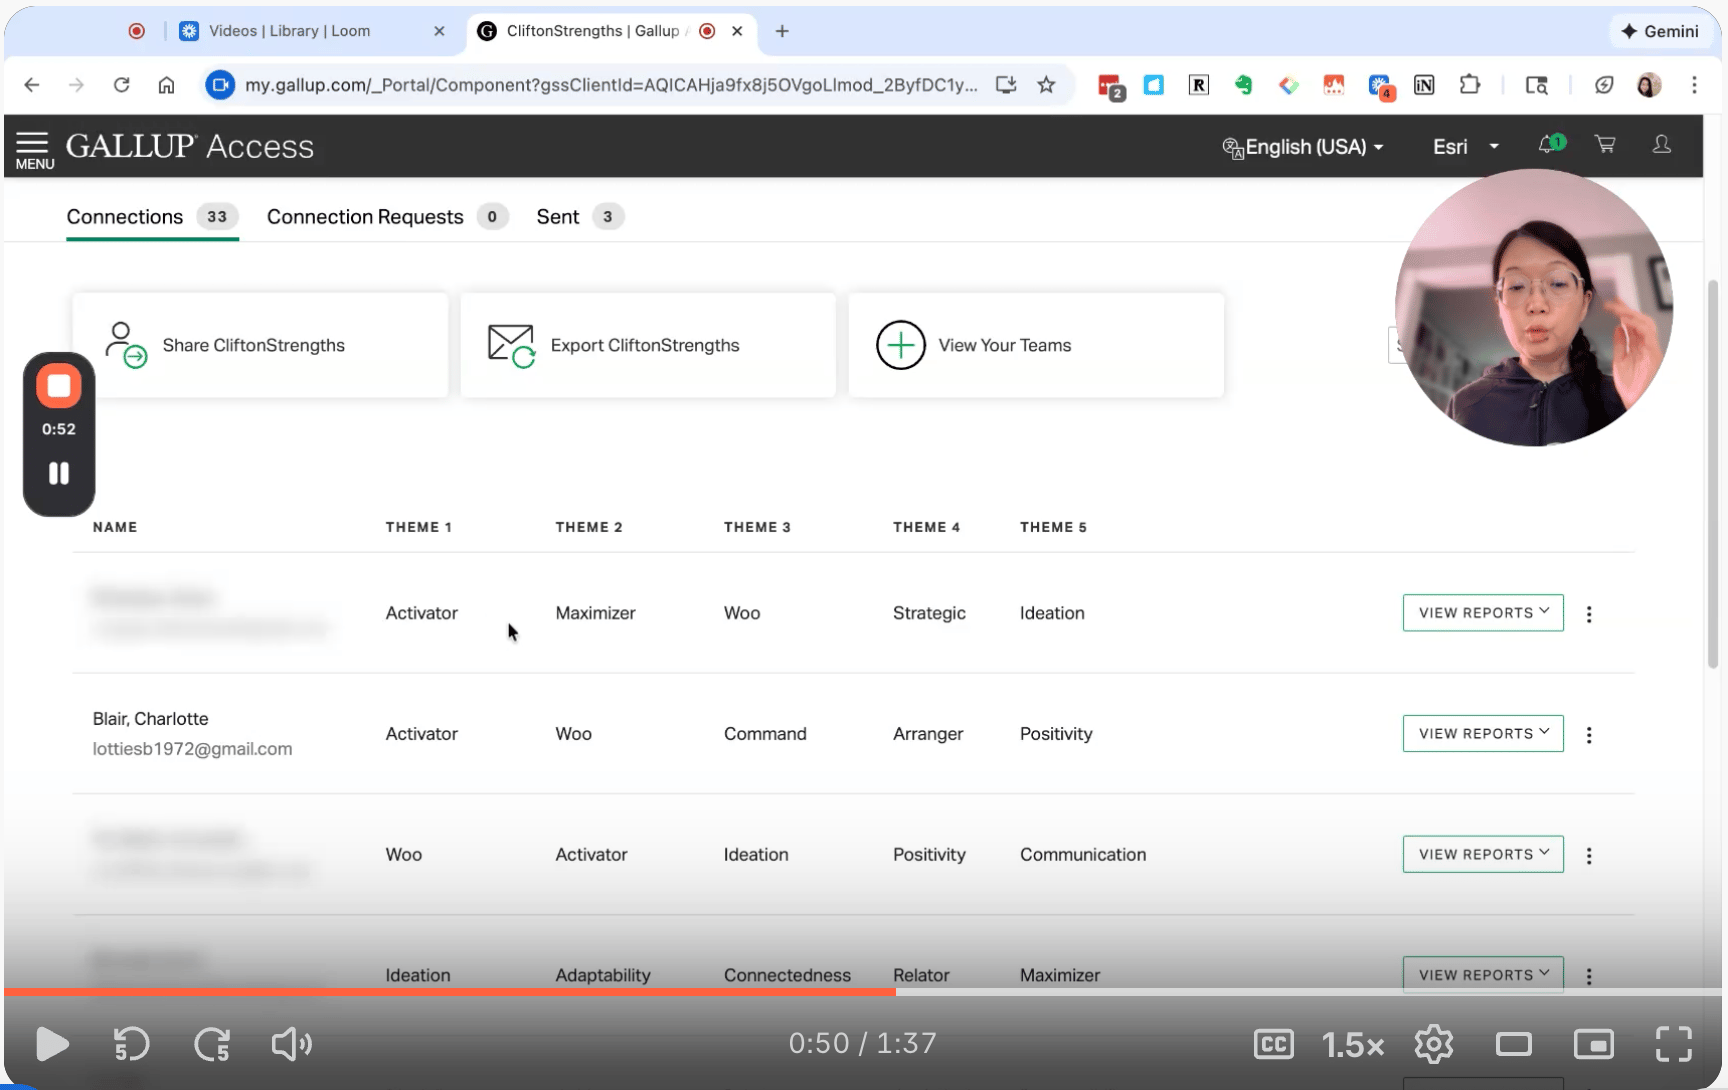Open the Gallup hamburger MENU icon
1728x1090 pixels.
[x=33, y=148]
